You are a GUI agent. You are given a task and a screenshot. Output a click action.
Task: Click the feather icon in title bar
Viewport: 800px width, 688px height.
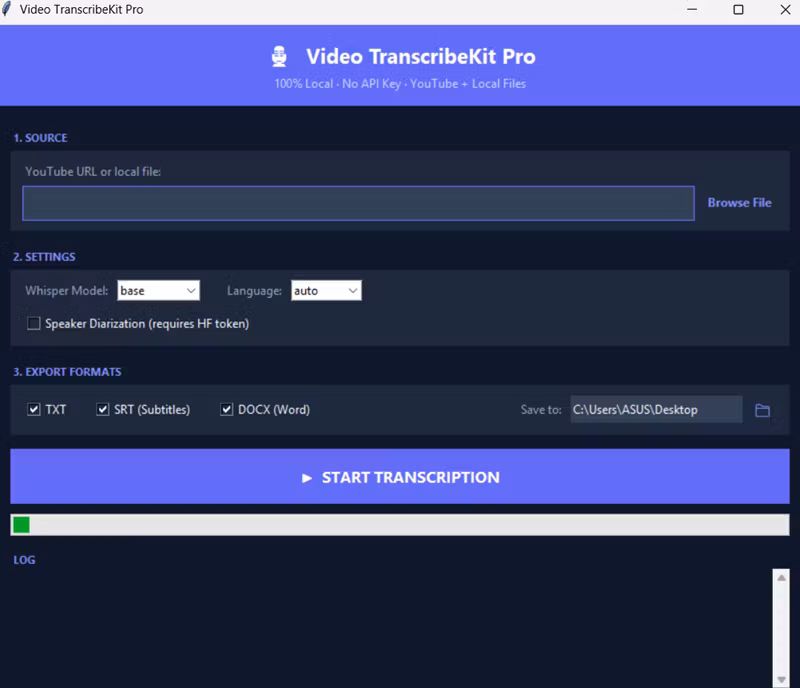point(7,9)
